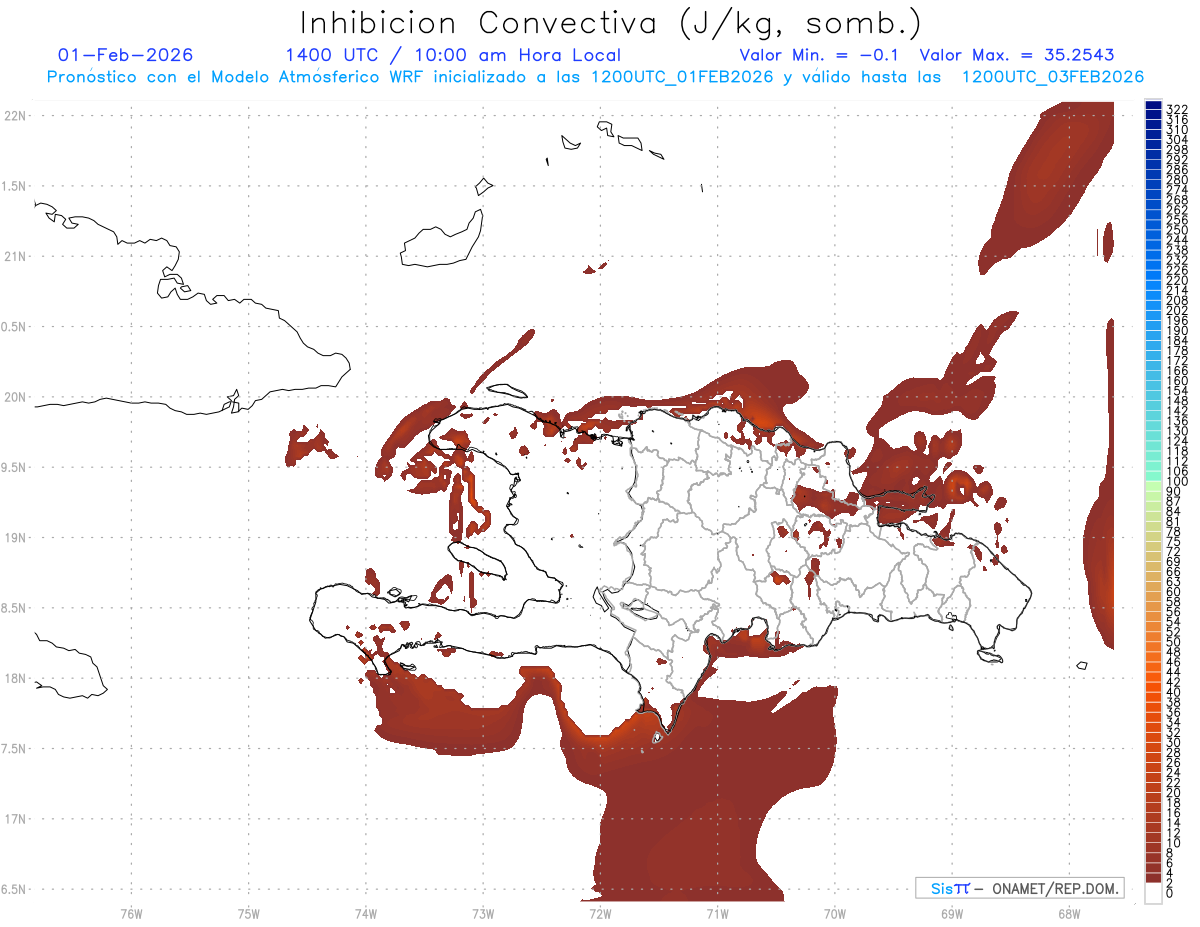Screen dimensions: 1200x927
Task: Click the 'Inhibicion Convectiva (J/kg, somb.)' title
Action: [x=611, y=23]
